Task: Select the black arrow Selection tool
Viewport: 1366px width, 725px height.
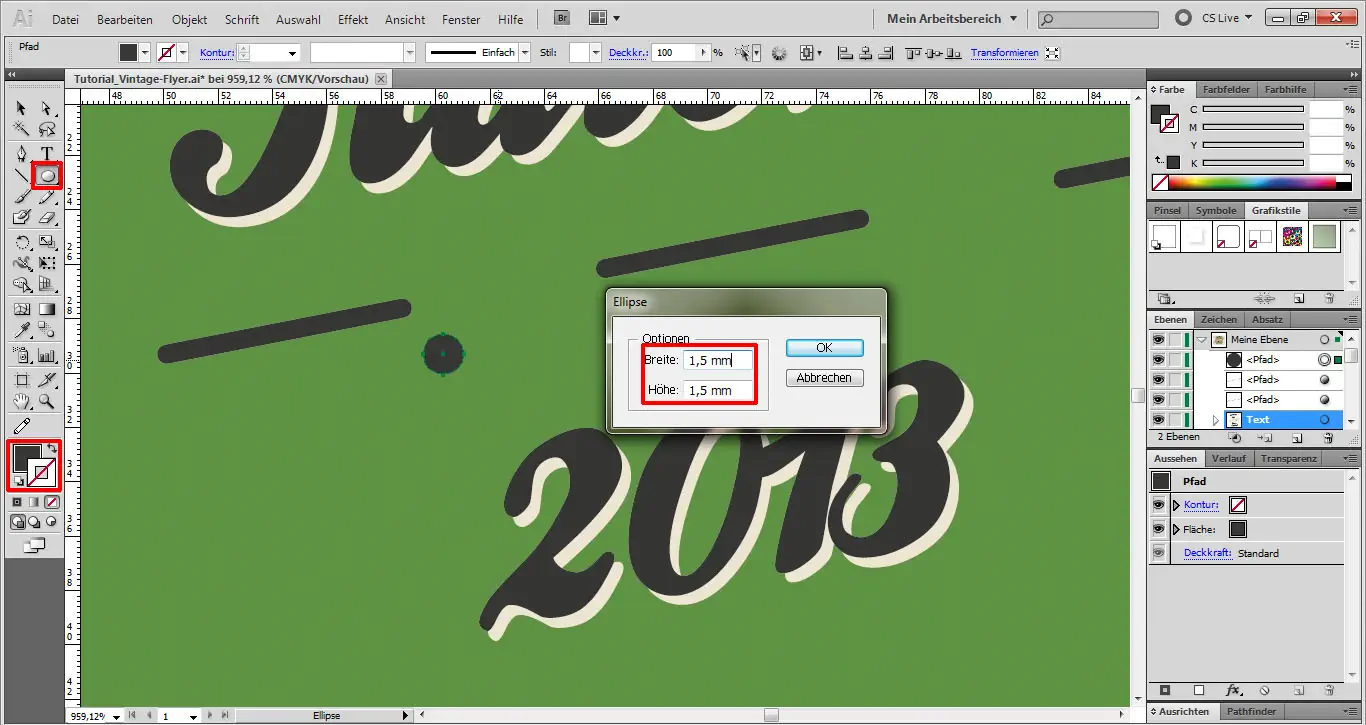Action: coord(22,108)
